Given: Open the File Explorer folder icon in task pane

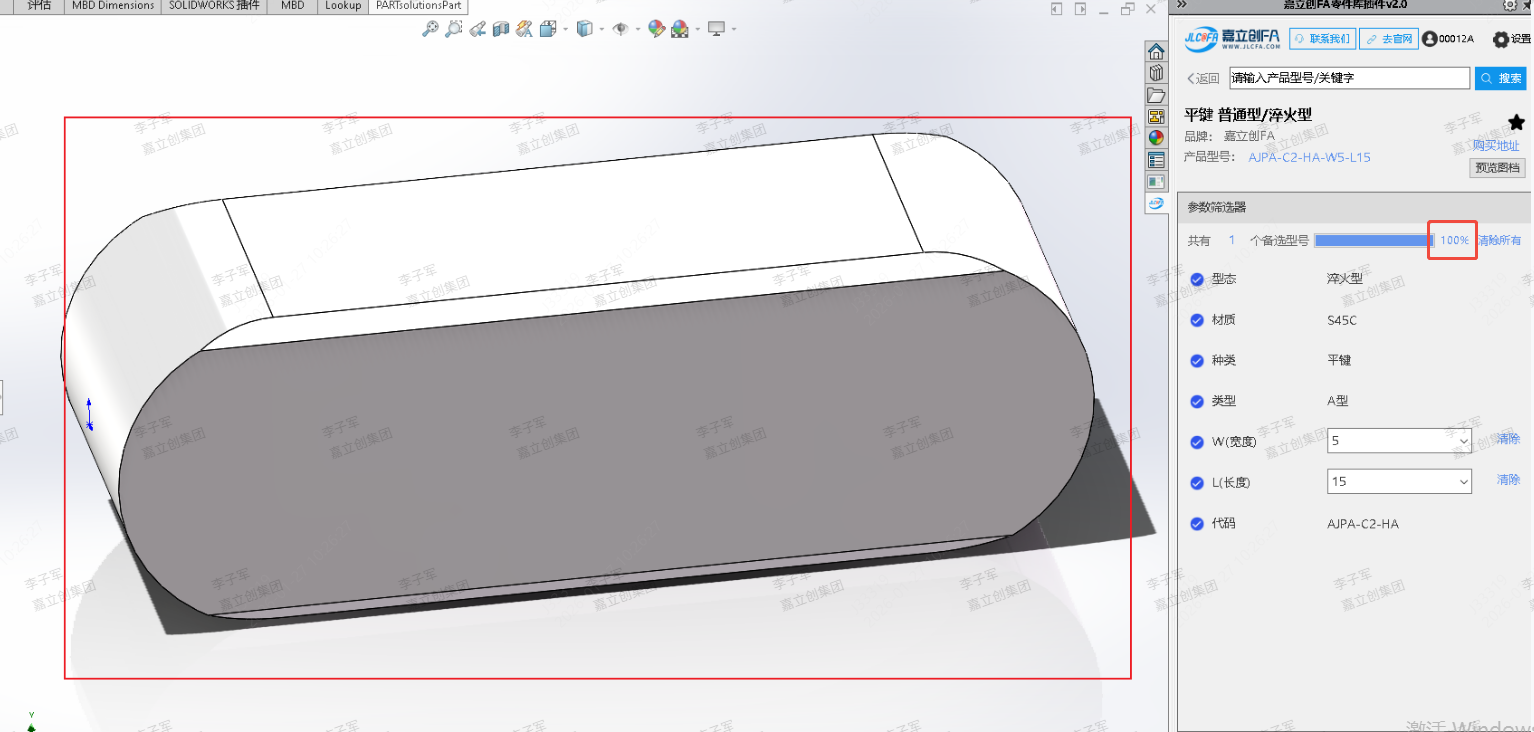Looking at the screenshot, I should [1156, 95].
